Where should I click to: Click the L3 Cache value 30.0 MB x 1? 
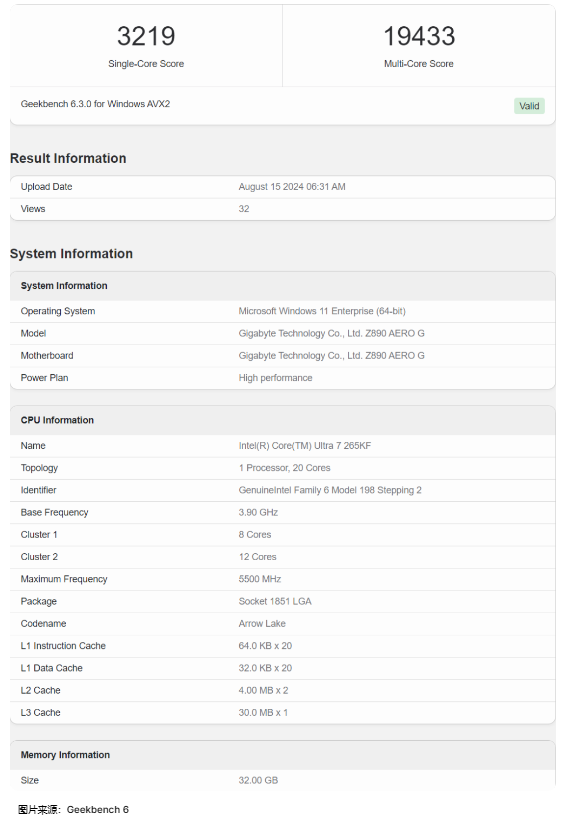pyautogui.click(x=263, y=712)
